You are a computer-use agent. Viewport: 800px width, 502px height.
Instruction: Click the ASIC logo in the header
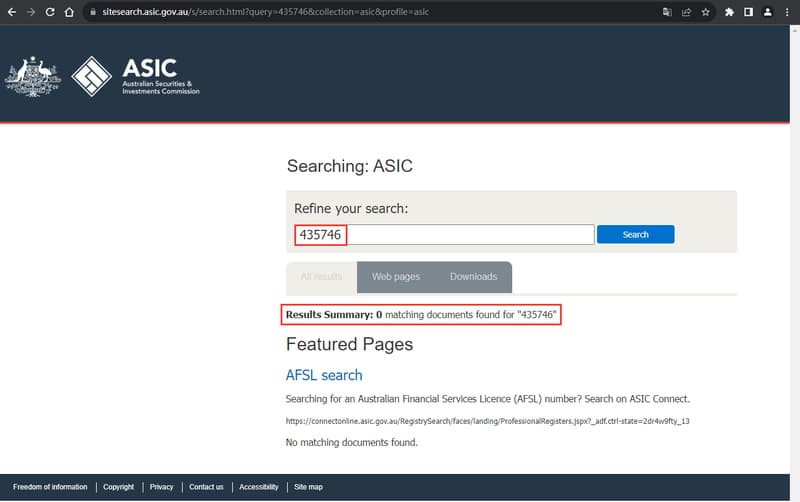[x=135, y=76]
